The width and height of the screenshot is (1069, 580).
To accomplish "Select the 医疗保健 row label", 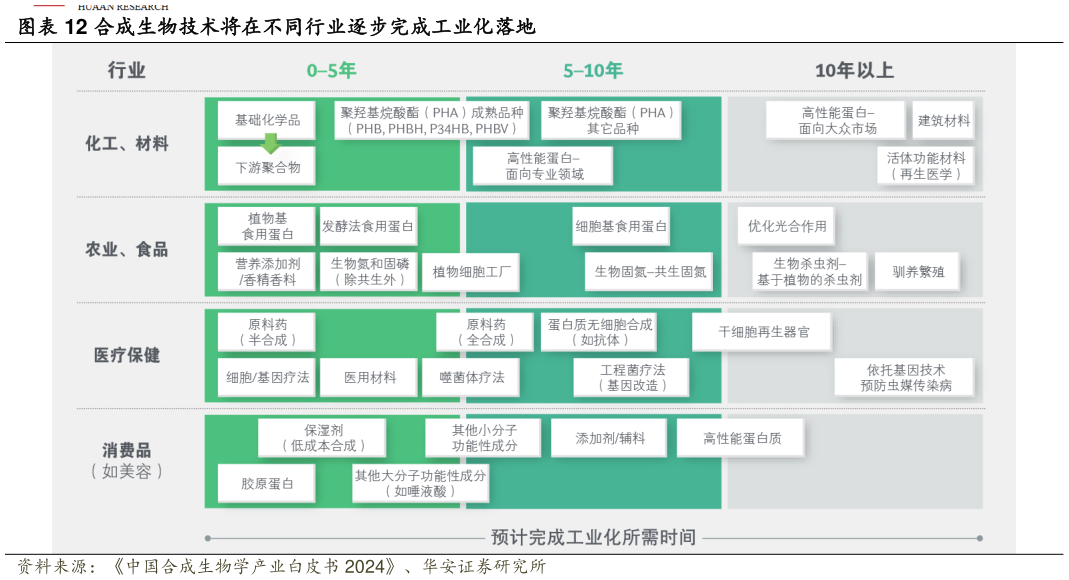I will [x=126, y=355].
